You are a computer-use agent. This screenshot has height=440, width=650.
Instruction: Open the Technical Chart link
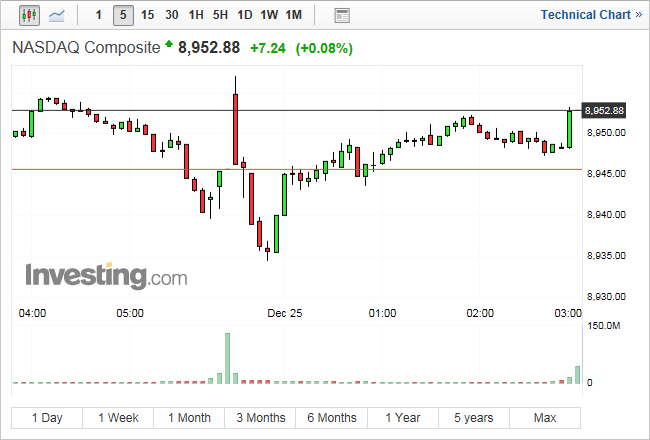pos(591,15)
